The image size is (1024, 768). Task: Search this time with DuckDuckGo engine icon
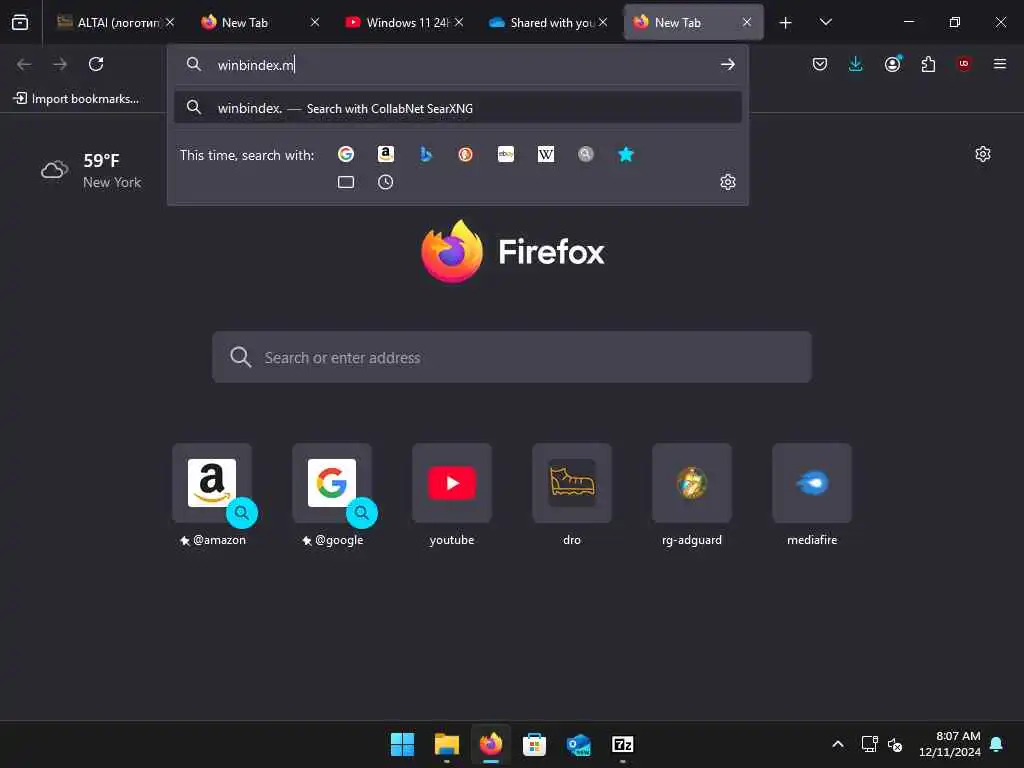(466, 154)
